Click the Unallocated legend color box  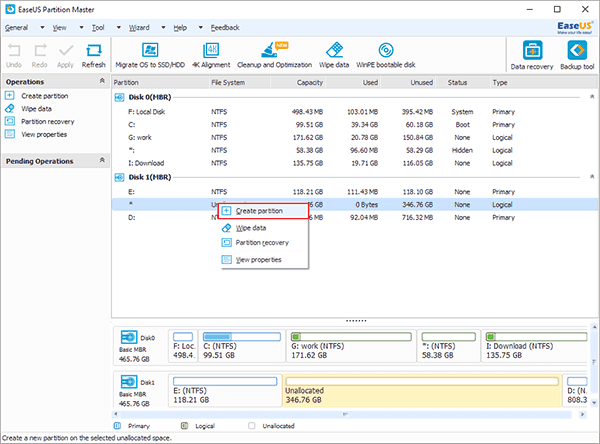click(x=251, y=426)
